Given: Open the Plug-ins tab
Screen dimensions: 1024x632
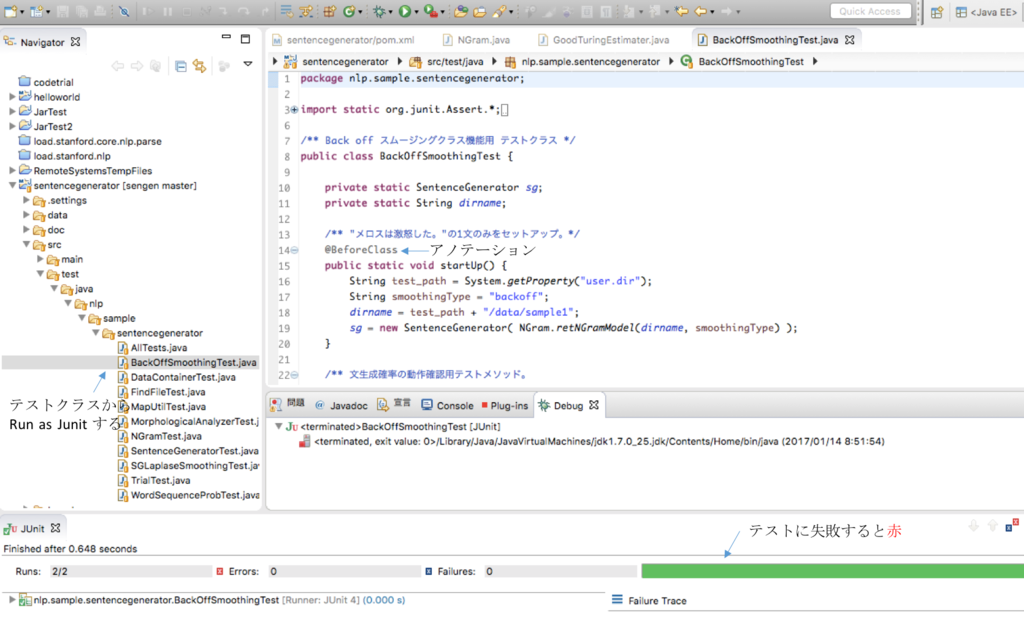Looking at the screenshot, I should coord(505,405).
